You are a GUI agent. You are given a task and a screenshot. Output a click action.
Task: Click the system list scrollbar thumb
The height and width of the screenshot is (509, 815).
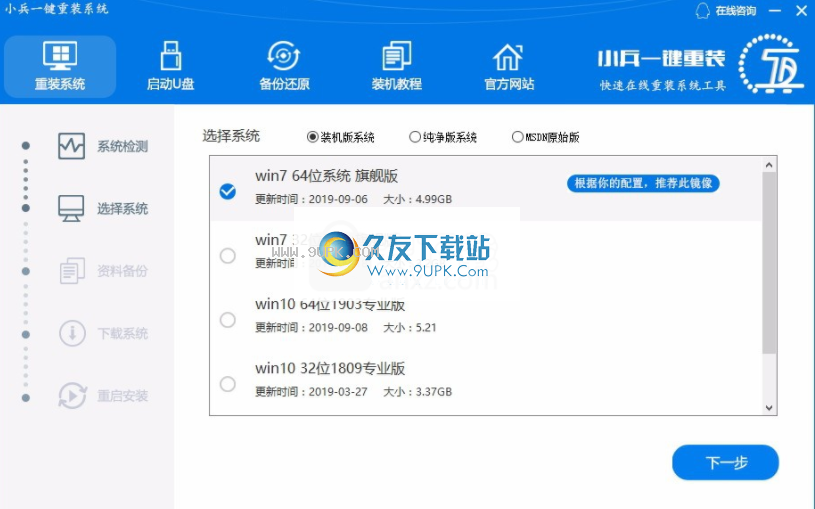(x=769, y=263)
